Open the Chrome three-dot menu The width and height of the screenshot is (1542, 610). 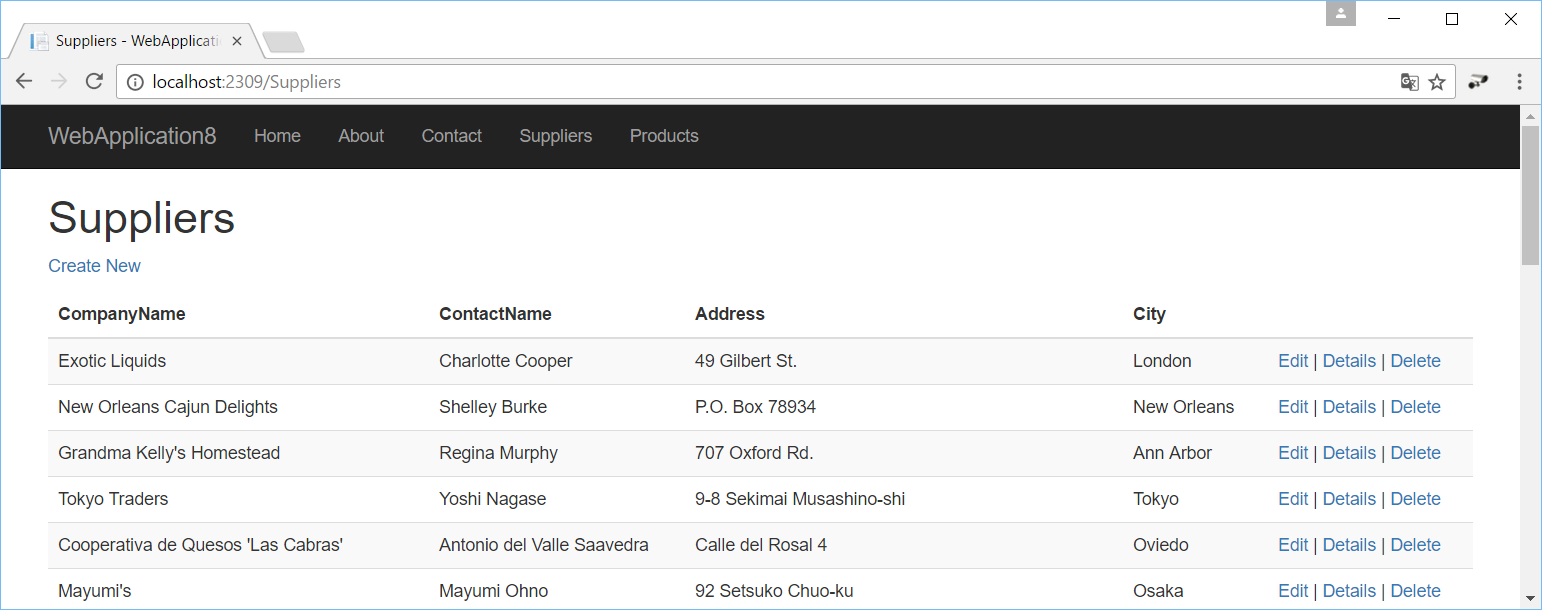click(1519, 81)
